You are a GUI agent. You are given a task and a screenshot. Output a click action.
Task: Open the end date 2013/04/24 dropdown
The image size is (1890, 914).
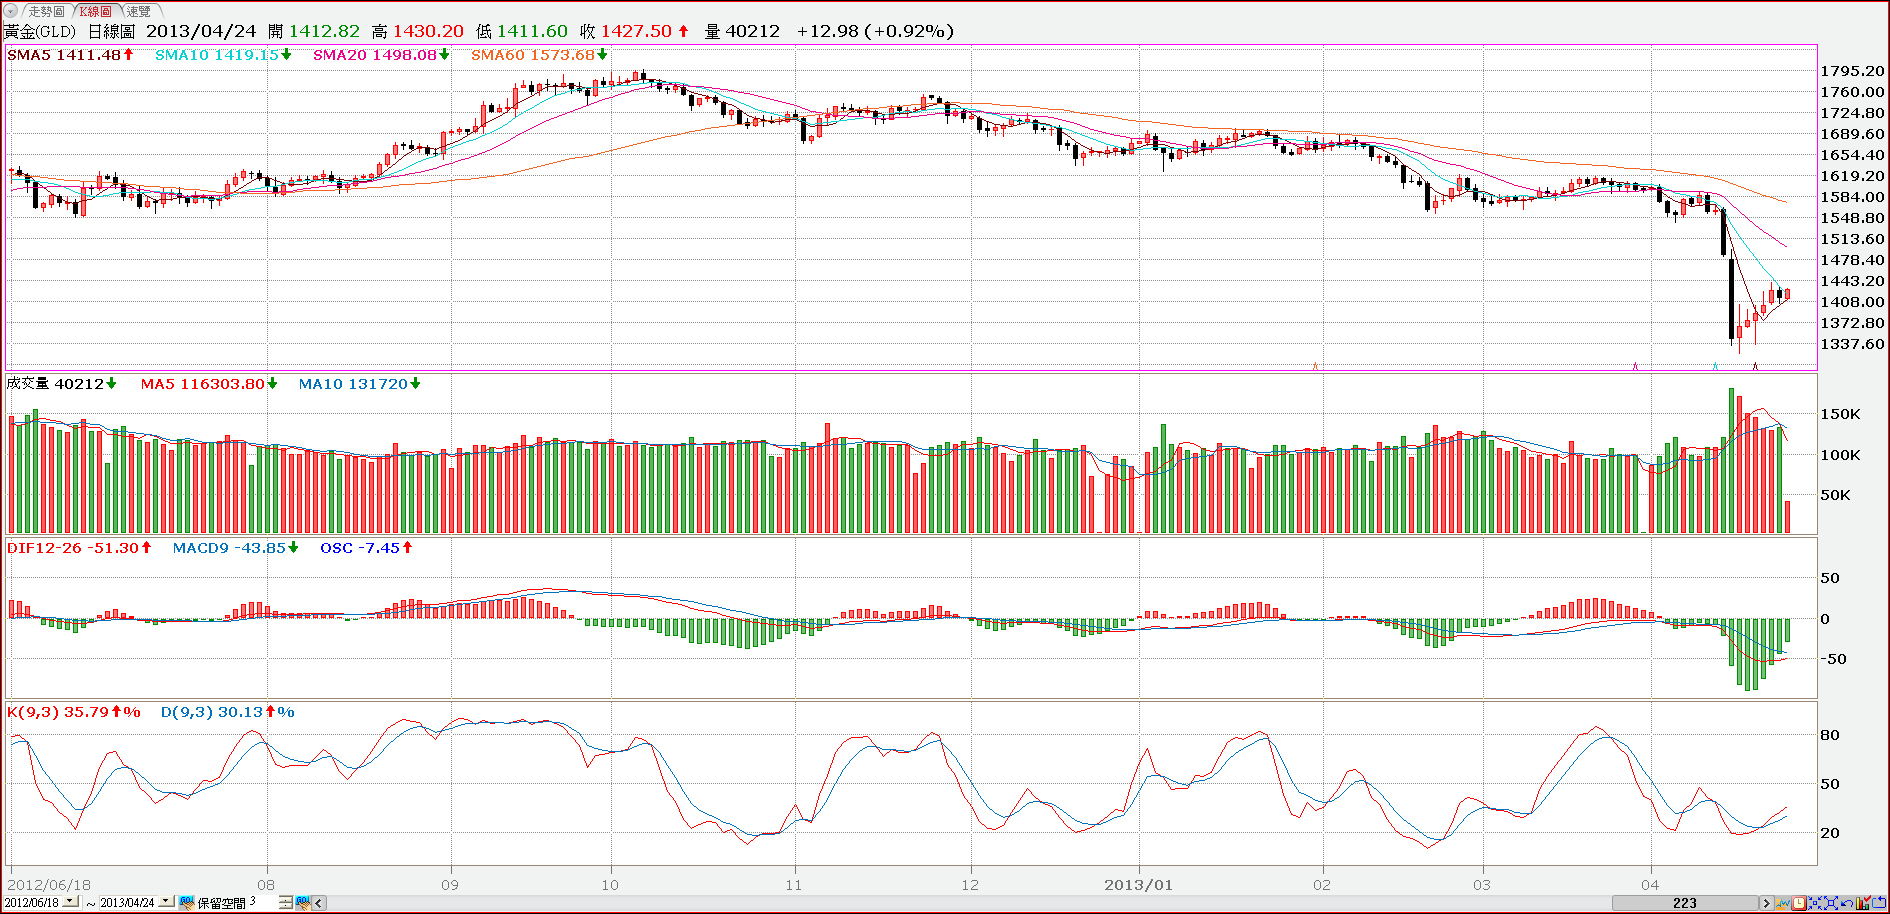click(x=166, y=902)
